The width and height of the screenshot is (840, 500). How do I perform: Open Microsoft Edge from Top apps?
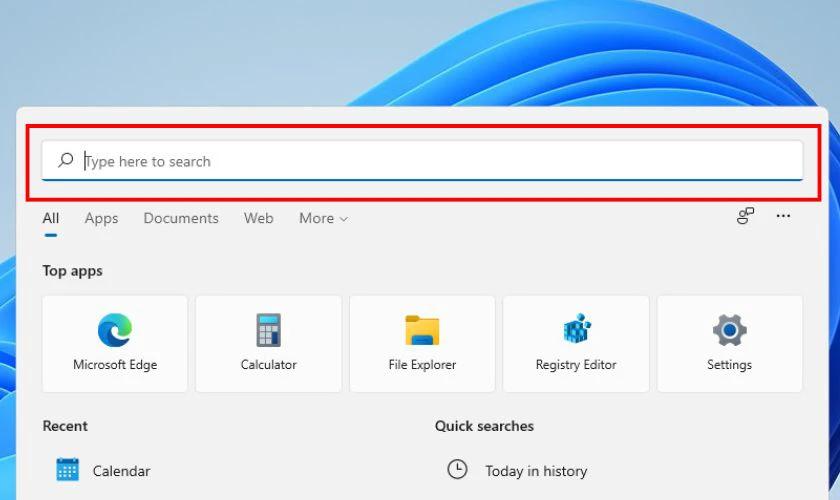click(115, 344)
